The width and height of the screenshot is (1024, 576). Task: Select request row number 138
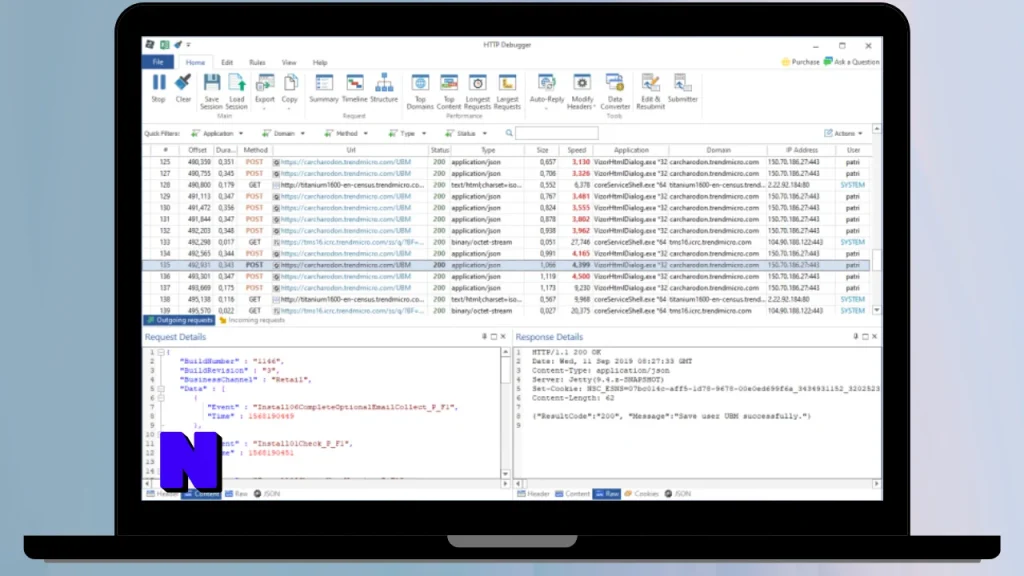pyautogui.click(x=506, y=299)
